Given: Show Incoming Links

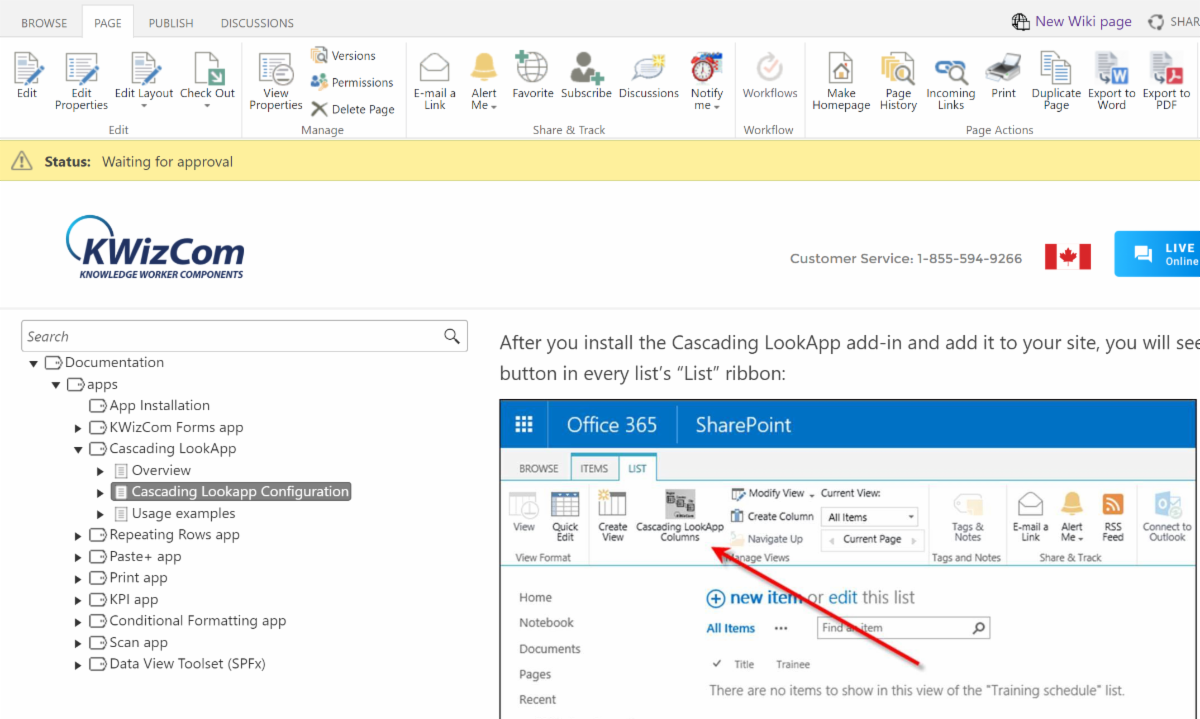Looking at the screenshot, I should (x=950, y=81).
